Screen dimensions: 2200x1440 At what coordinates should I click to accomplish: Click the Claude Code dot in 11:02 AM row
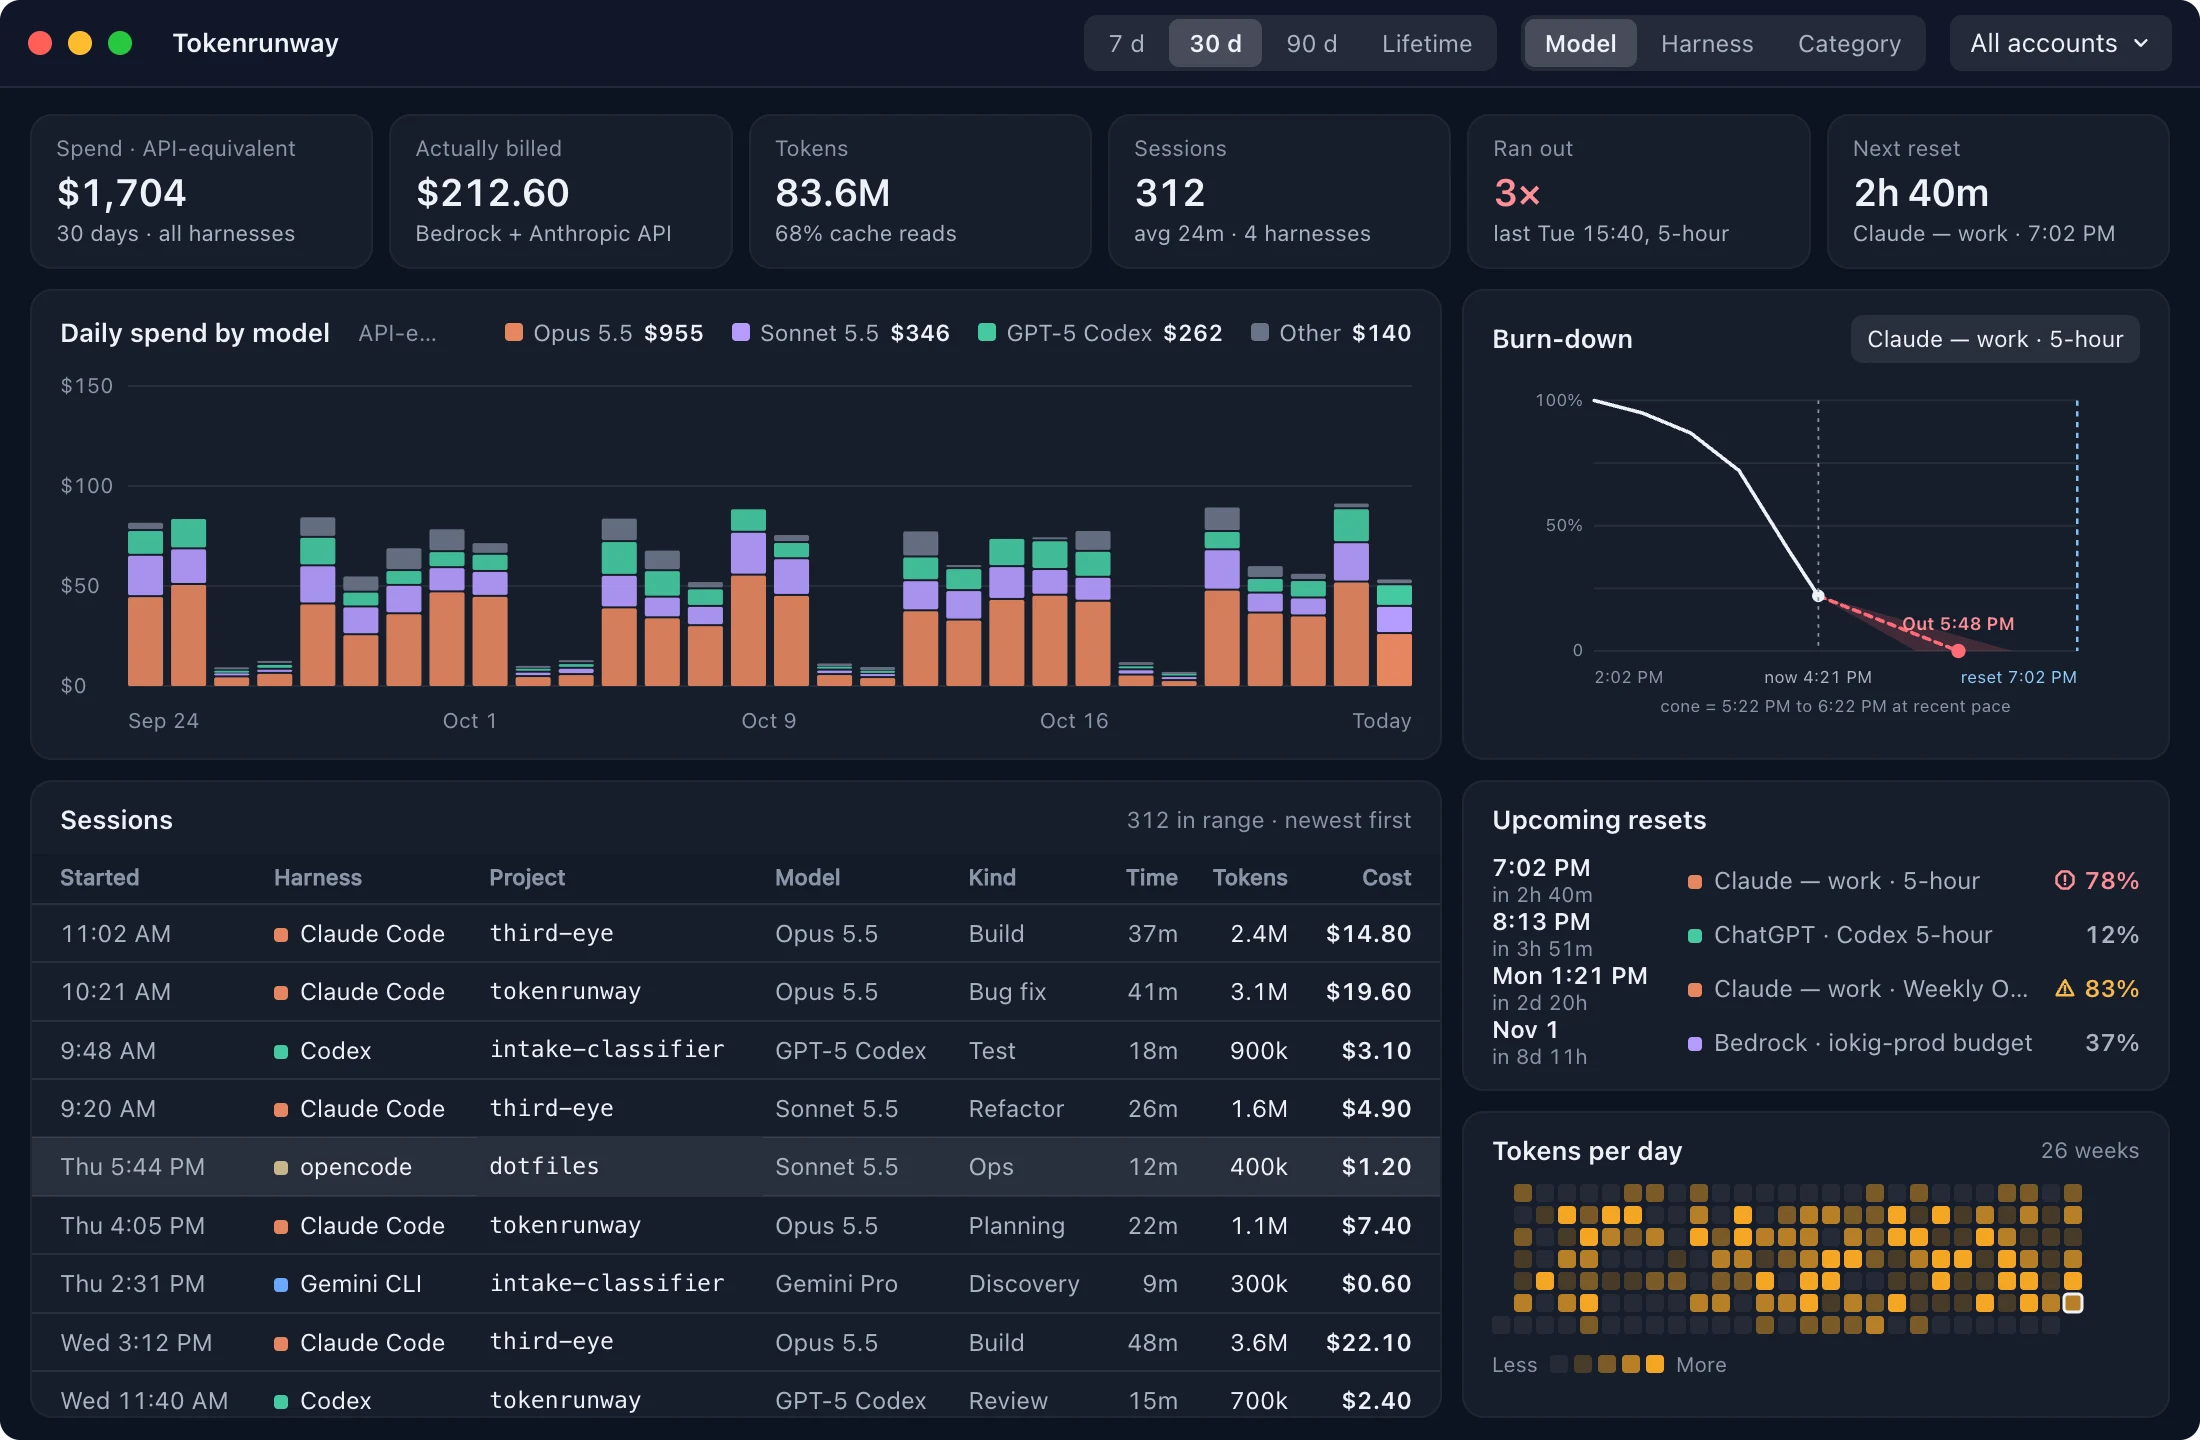click(281, 934)
